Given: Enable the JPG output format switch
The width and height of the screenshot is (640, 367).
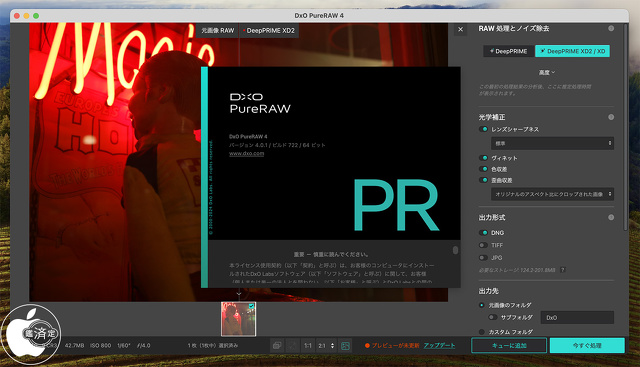Looking at the screenshot, I should [483, 258].
